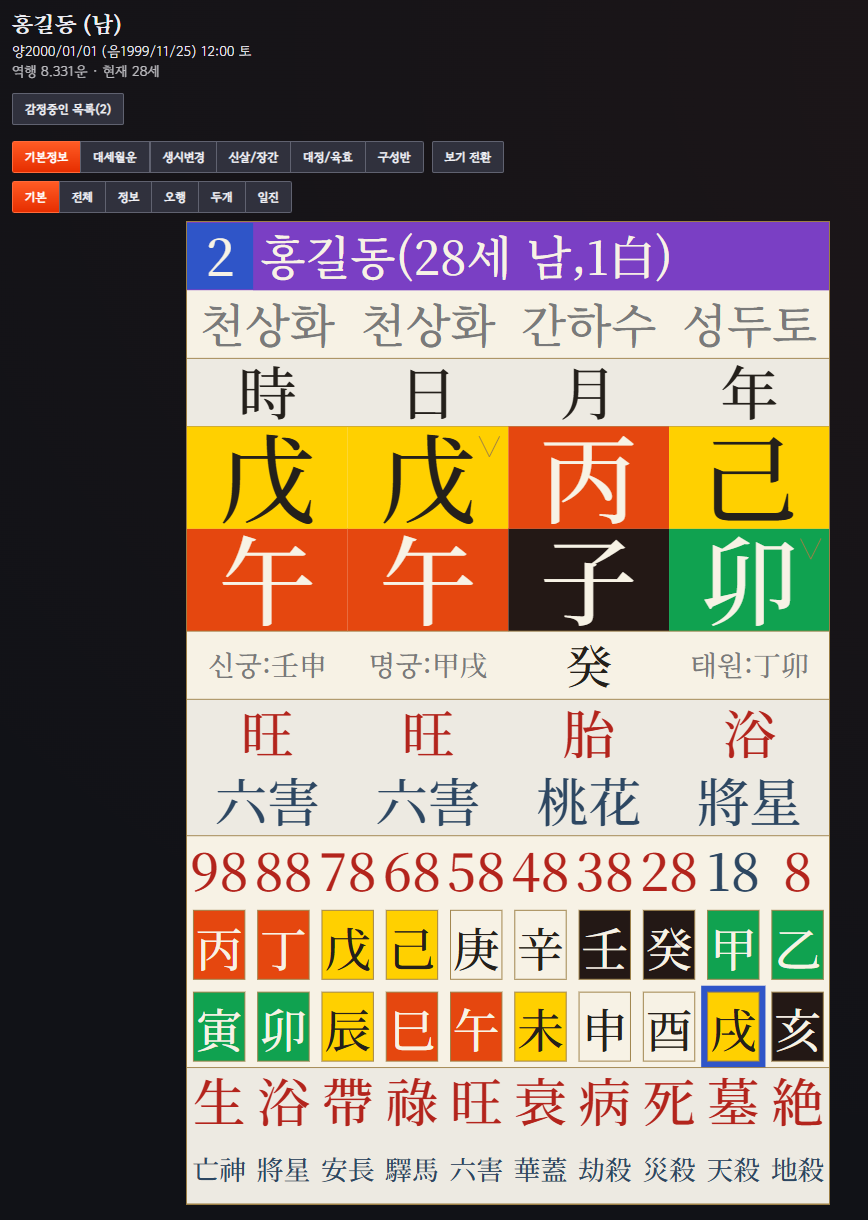Select the 癸 daeun stem tile under 28
Image resolution: width=868 pixels, height=1220 pixels.
[x=669, y=944]
